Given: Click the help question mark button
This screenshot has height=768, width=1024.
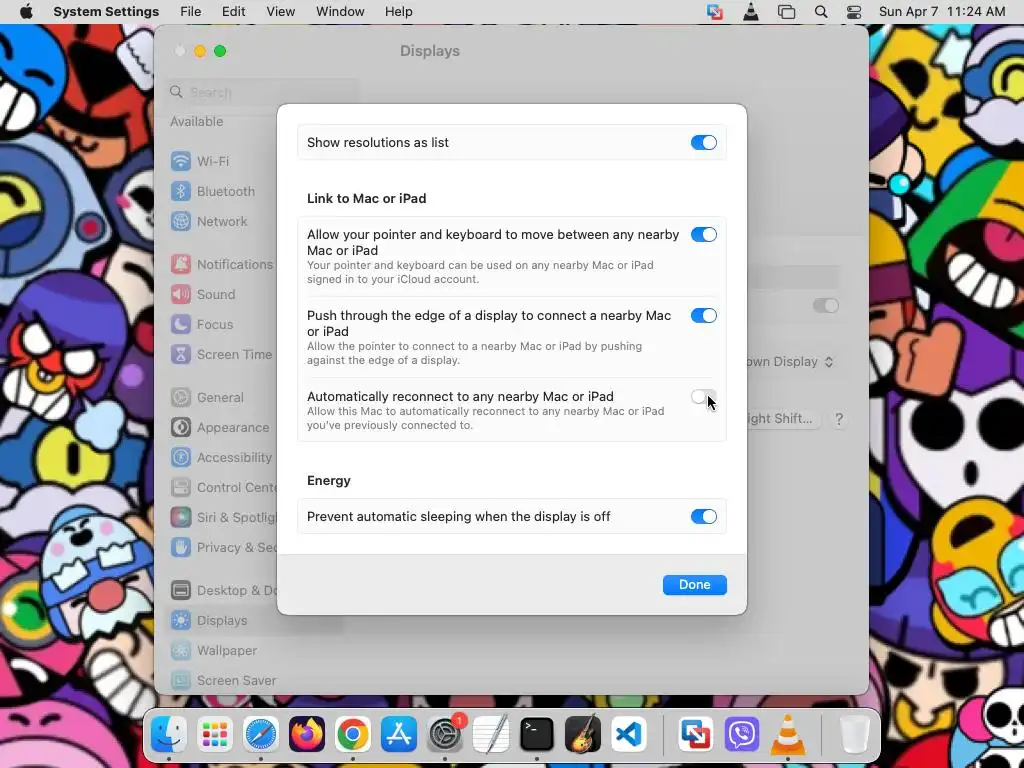Looking at the screenshot, I should tap(839, 419).
